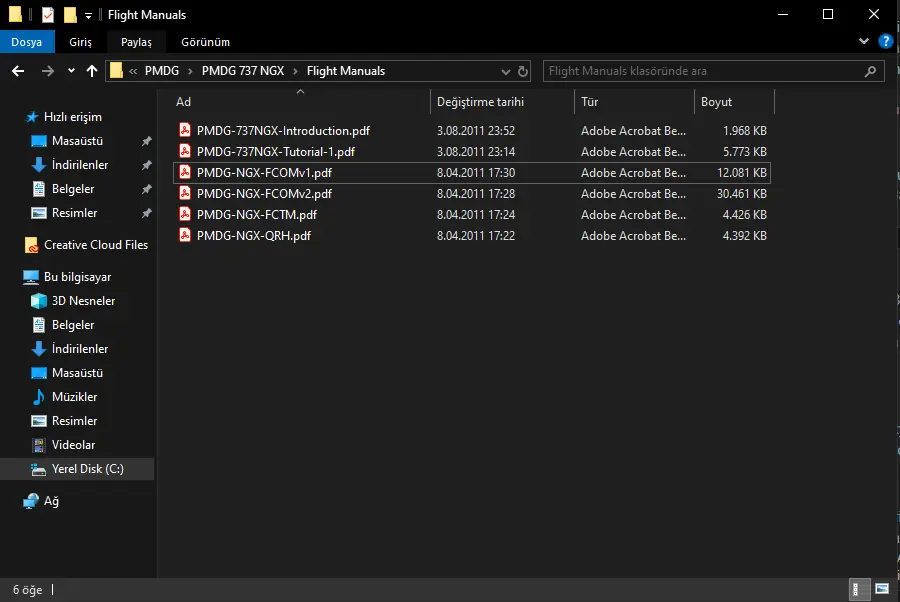Switch to large icons view in status bar
Viewport: 900px width, 602px height.
(882, 589)
